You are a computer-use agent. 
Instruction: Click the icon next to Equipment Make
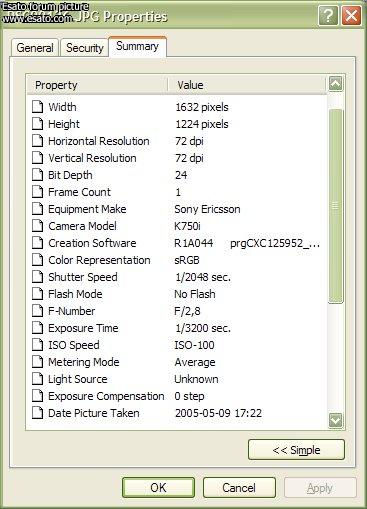[37, 209]
